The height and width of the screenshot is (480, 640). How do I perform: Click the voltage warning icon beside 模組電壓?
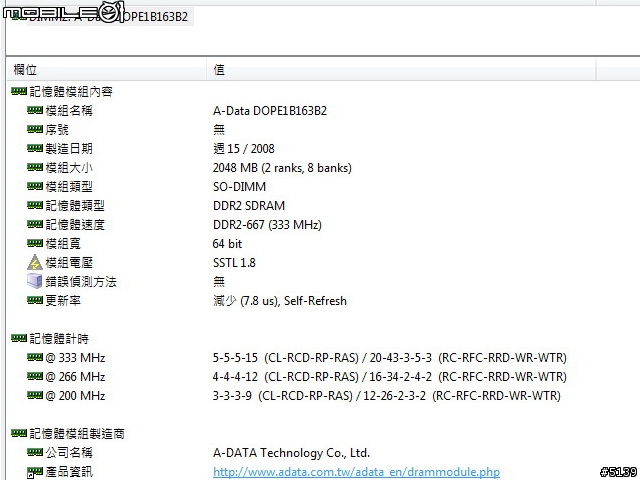coord(35,262)
